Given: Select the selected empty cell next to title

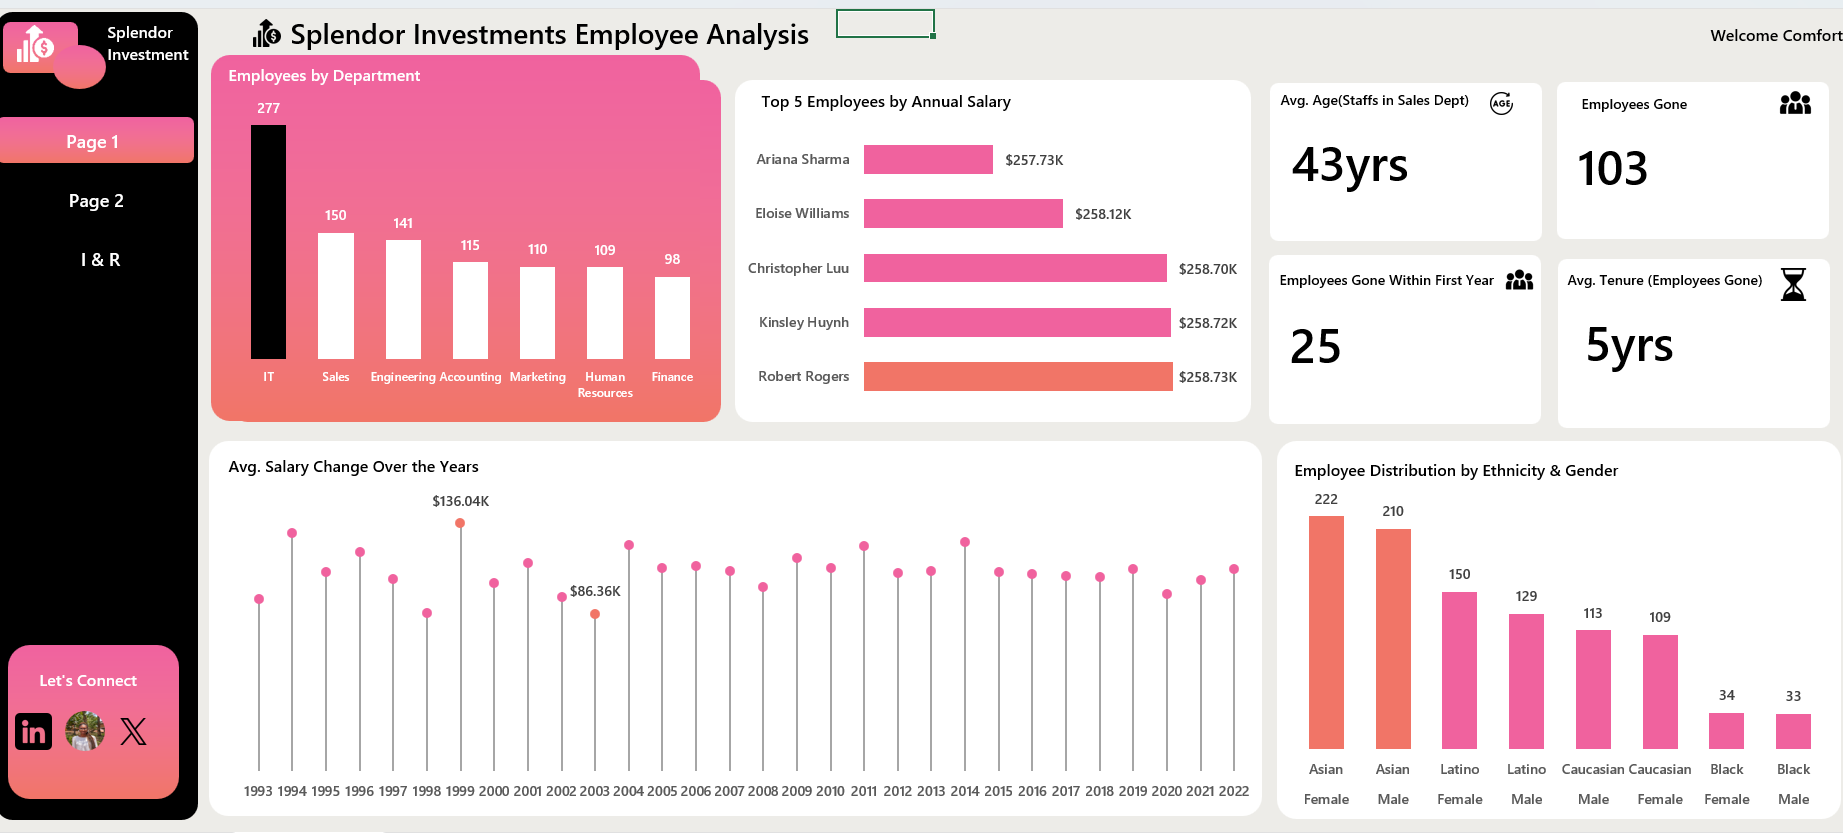Looking at the screenshot, I should coord(885,23).
